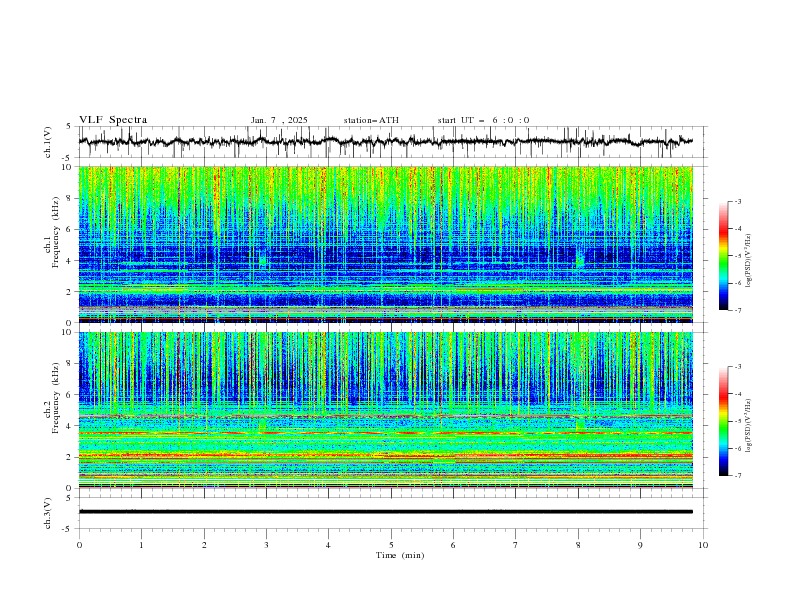Click the '-7' tick on ch.1 colorbar
Viewport: 792px width, 612px height.
737,310
